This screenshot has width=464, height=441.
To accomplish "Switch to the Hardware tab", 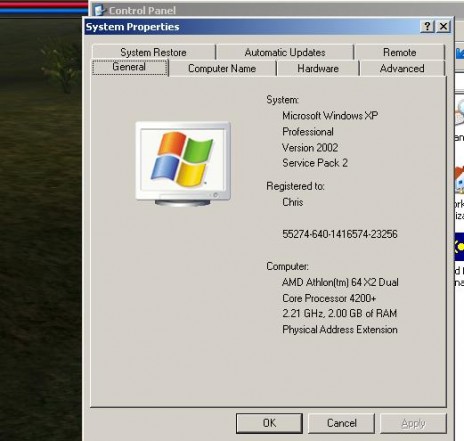I will tap(318, 69).
